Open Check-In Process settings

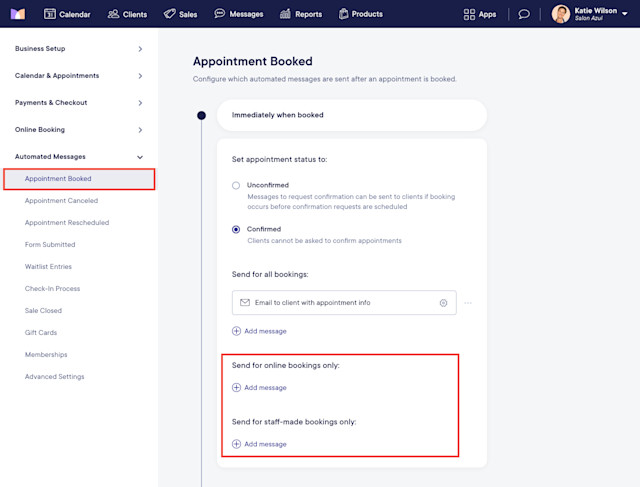click(52, 289)
